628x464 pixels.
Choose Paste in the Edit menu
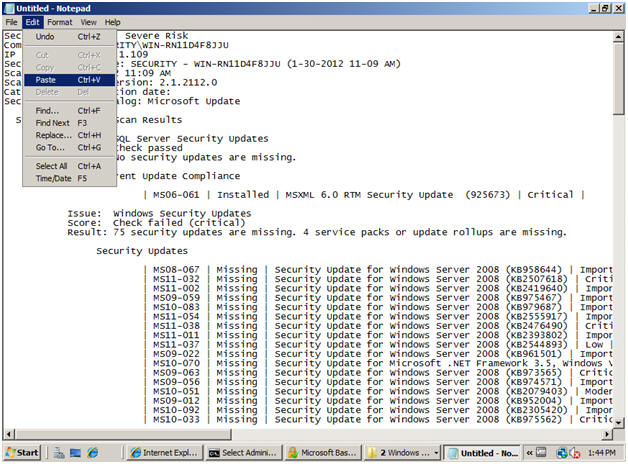tap(69, 80)
